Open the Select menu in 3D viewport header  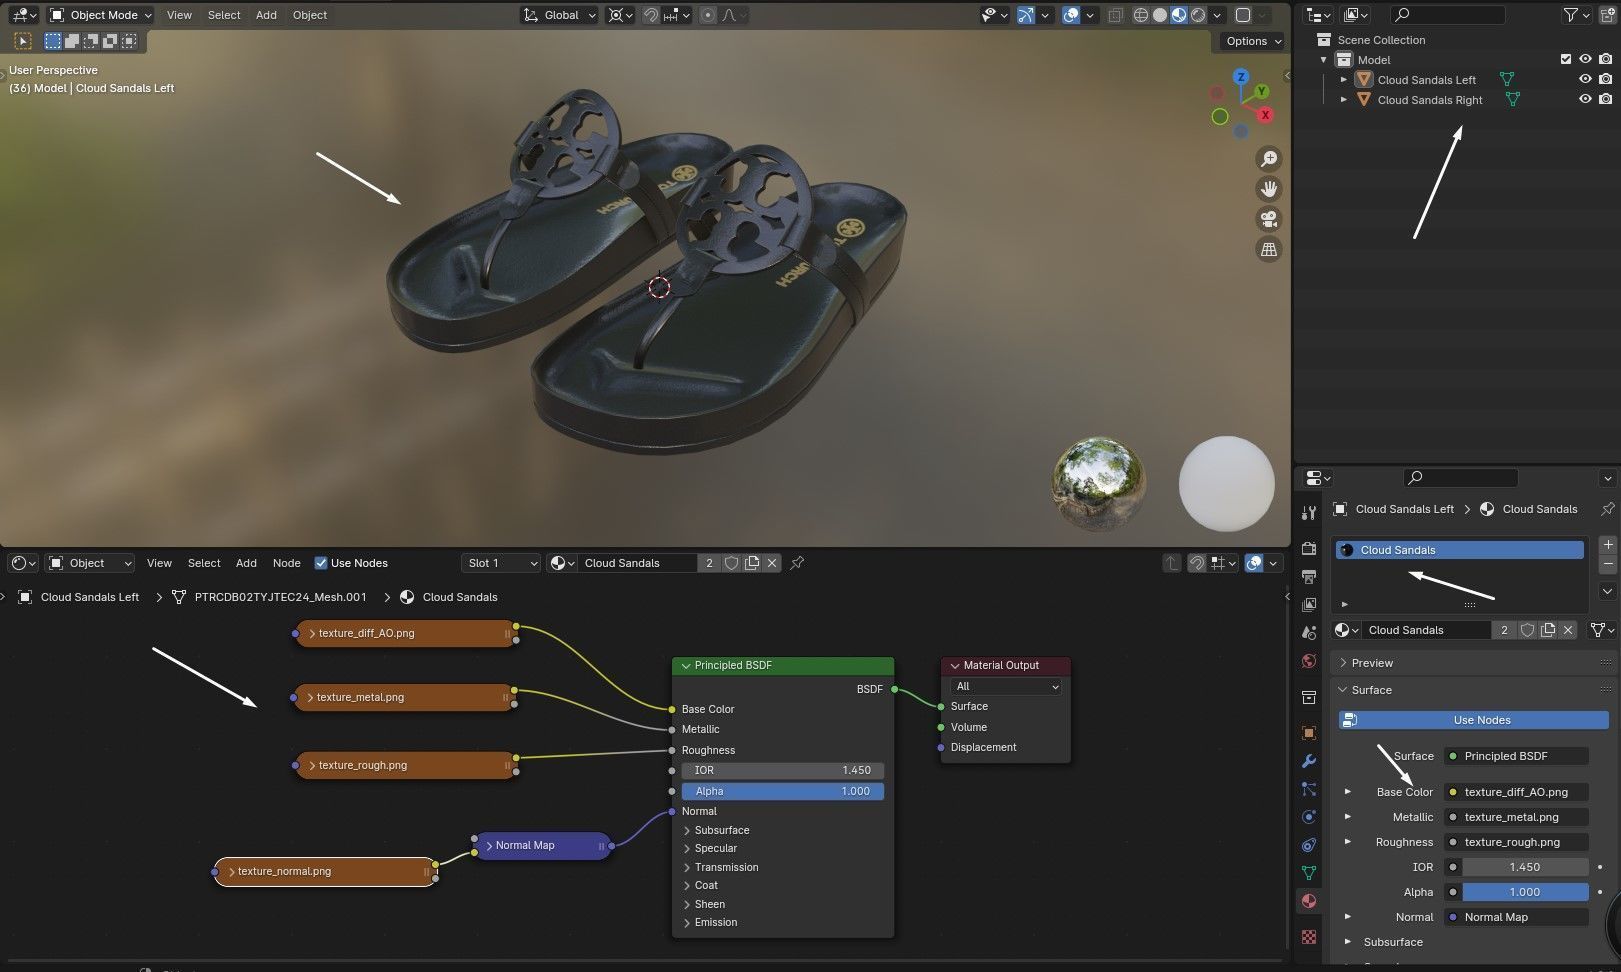[x=224, y=15]
